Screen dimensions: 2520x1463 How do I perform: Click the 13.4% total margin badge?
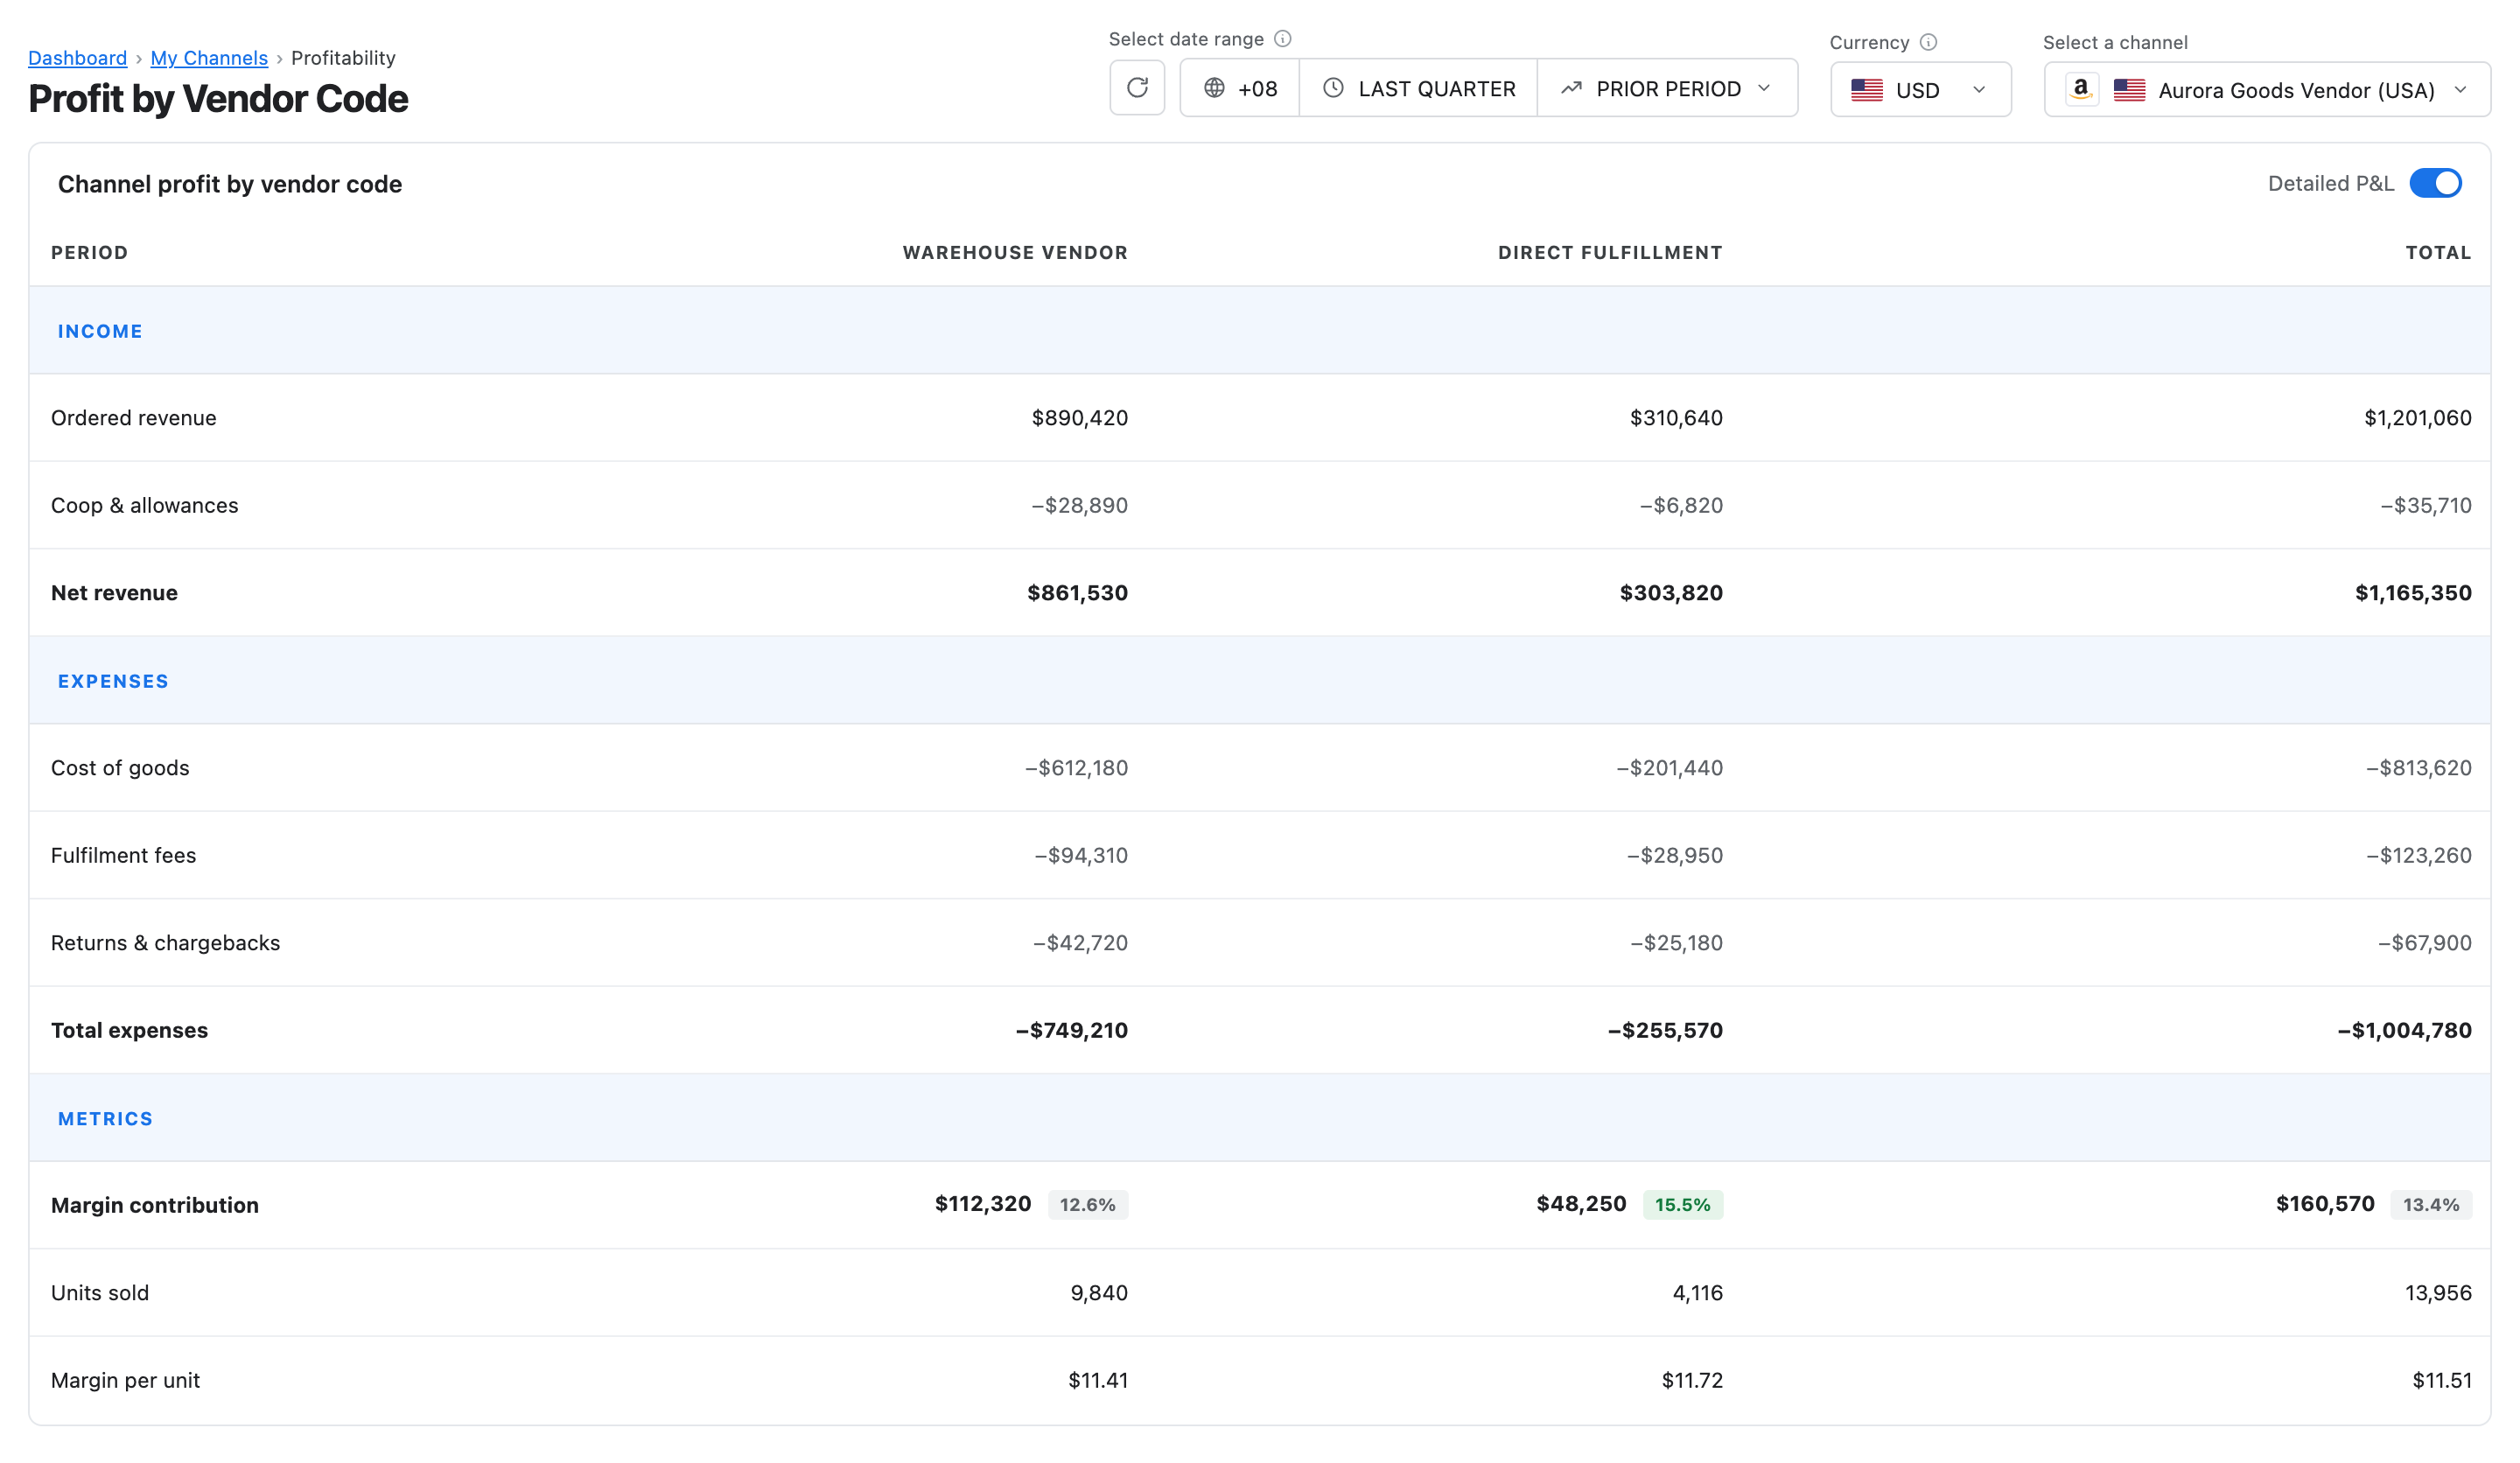tap(2431, 1204)
